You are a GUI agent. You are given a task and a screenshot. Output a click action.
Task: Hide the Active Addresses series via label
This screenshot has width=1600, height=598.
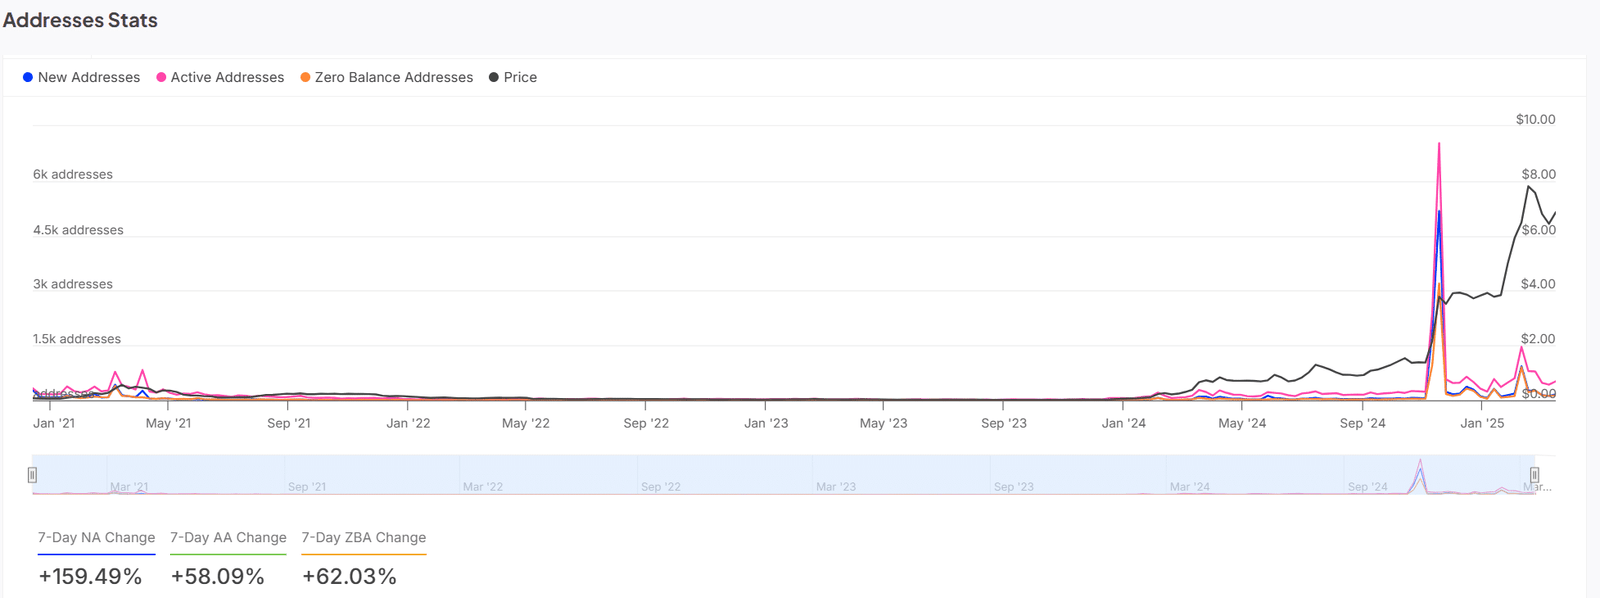(227, 77)
